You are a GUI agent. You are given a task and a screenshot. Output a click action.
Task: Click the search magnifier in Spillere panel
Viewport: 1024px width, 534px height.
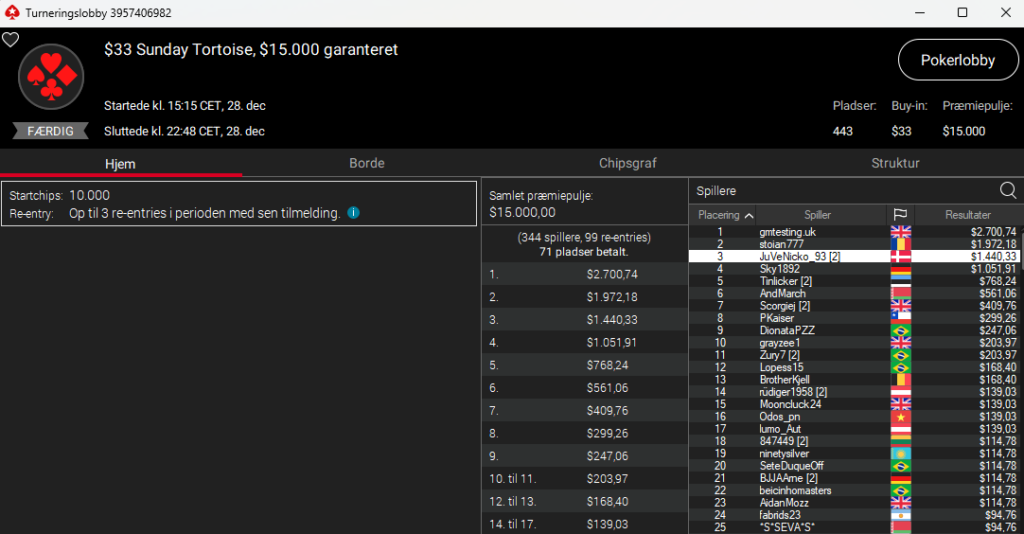click(x=1008, y=190)
